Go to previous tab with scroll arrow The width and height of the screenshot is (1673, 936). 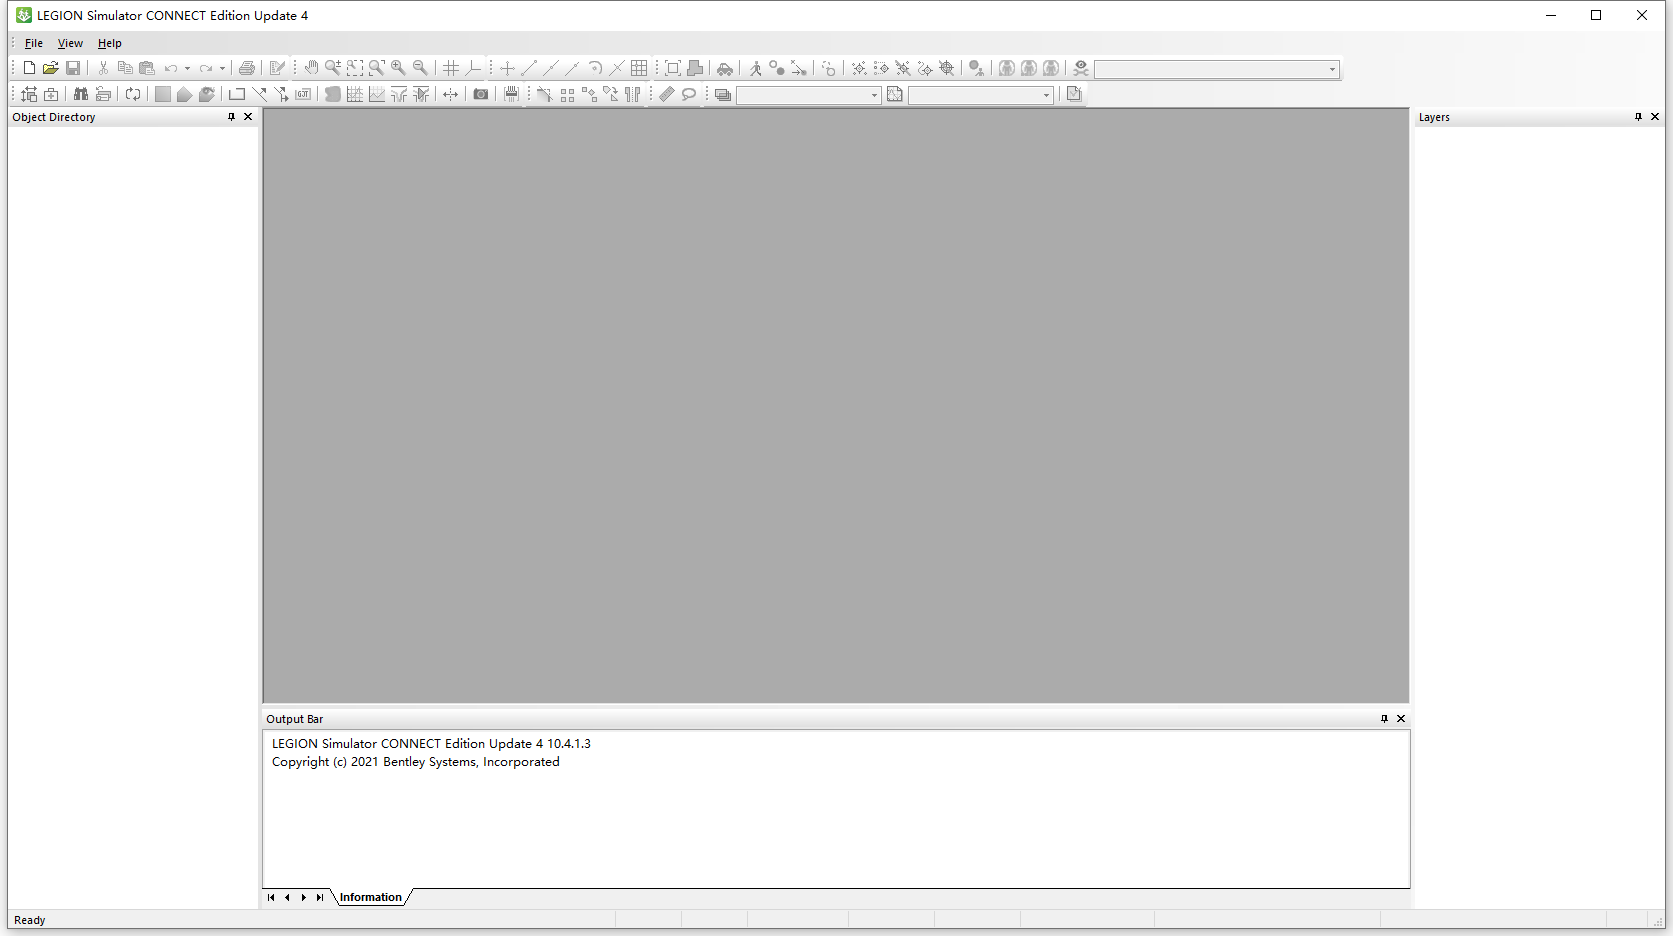point(287,897)
